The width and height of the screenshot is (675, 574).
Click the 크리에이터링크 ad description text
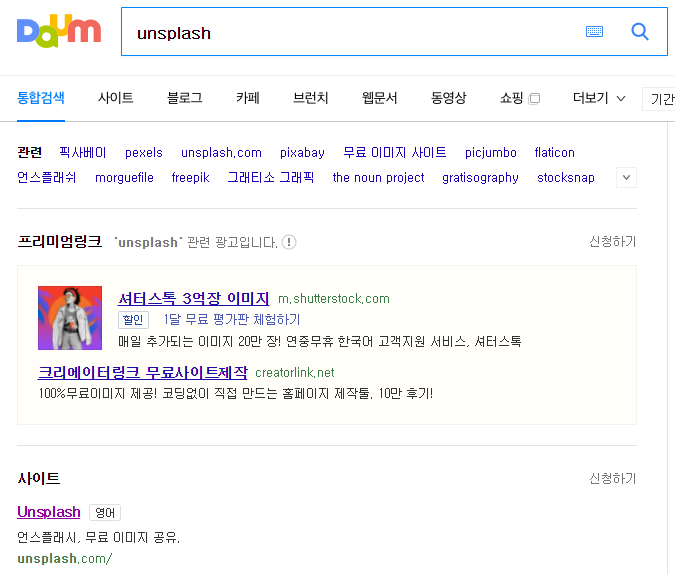[235, 393]
